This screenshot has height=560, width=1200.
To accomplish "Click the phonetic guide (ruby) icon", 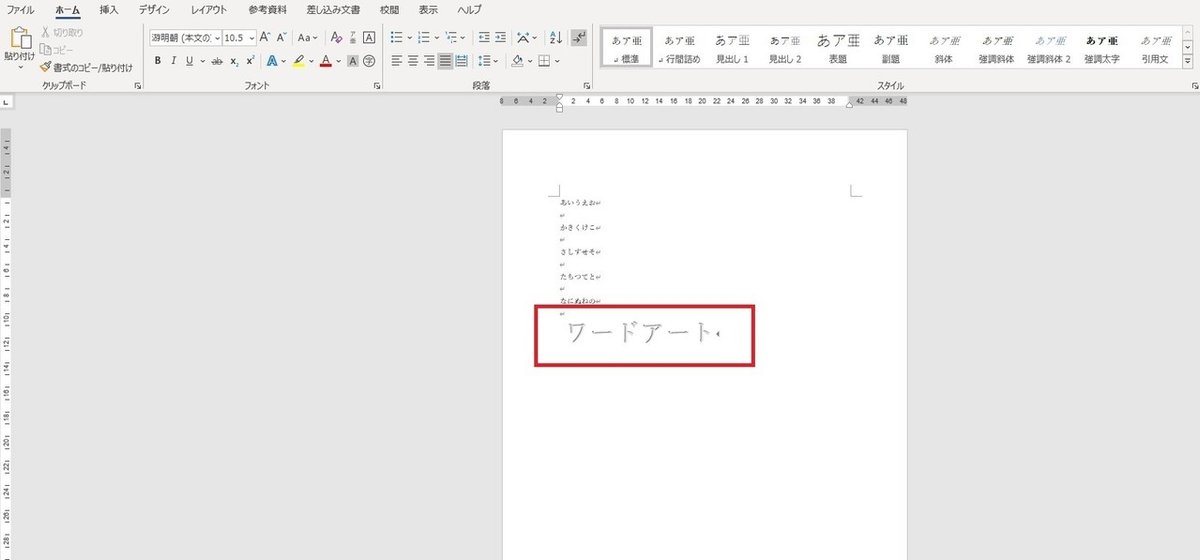I will click(353, 37).
